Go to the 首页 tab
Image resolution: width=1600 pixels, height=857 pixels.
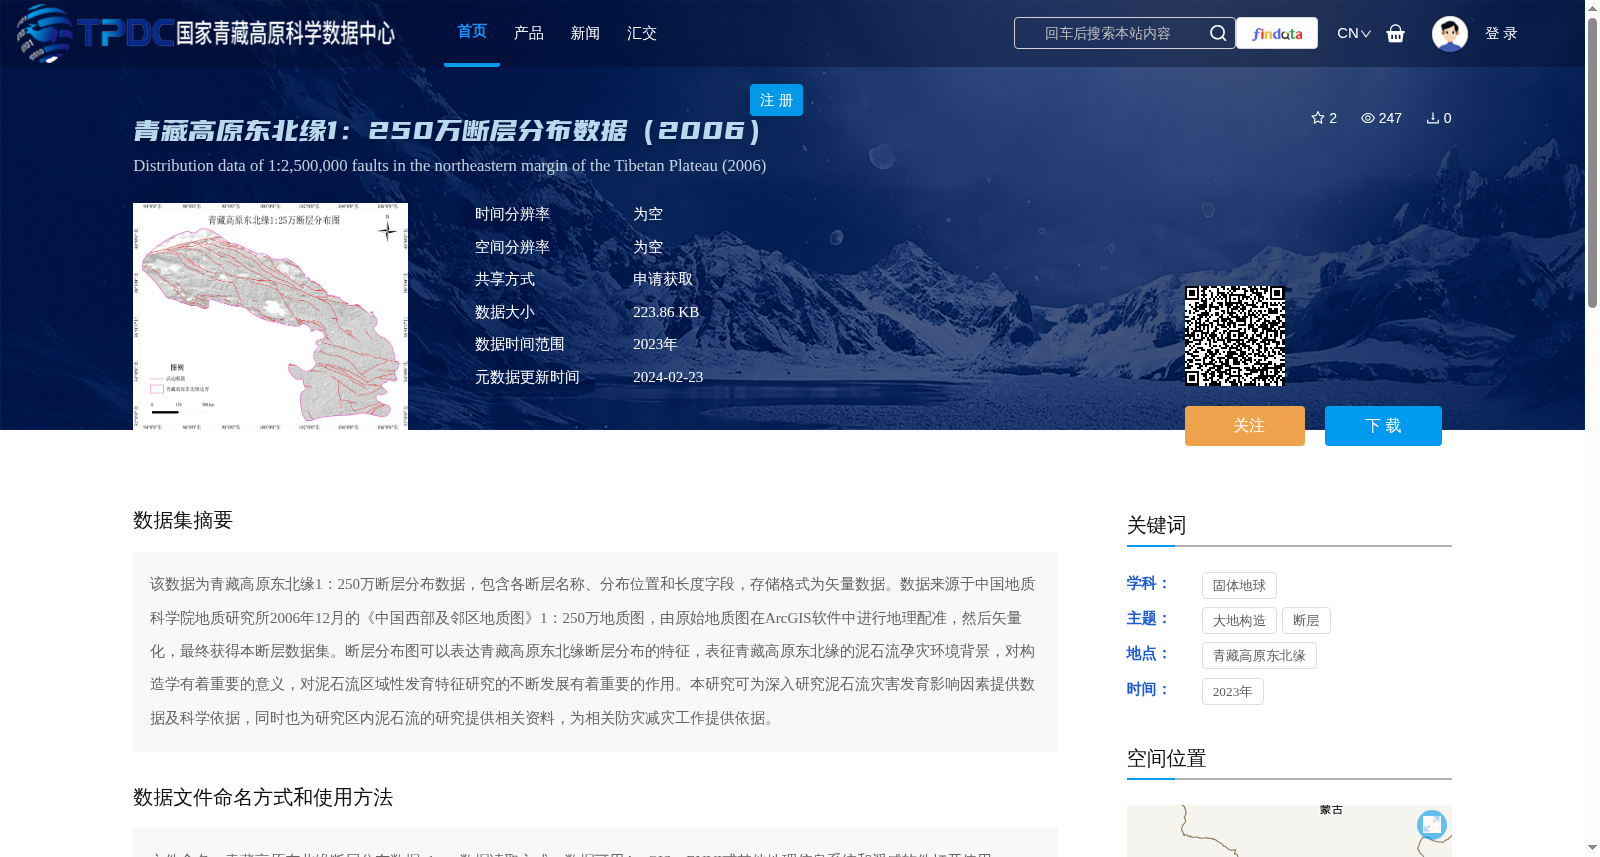472,32
